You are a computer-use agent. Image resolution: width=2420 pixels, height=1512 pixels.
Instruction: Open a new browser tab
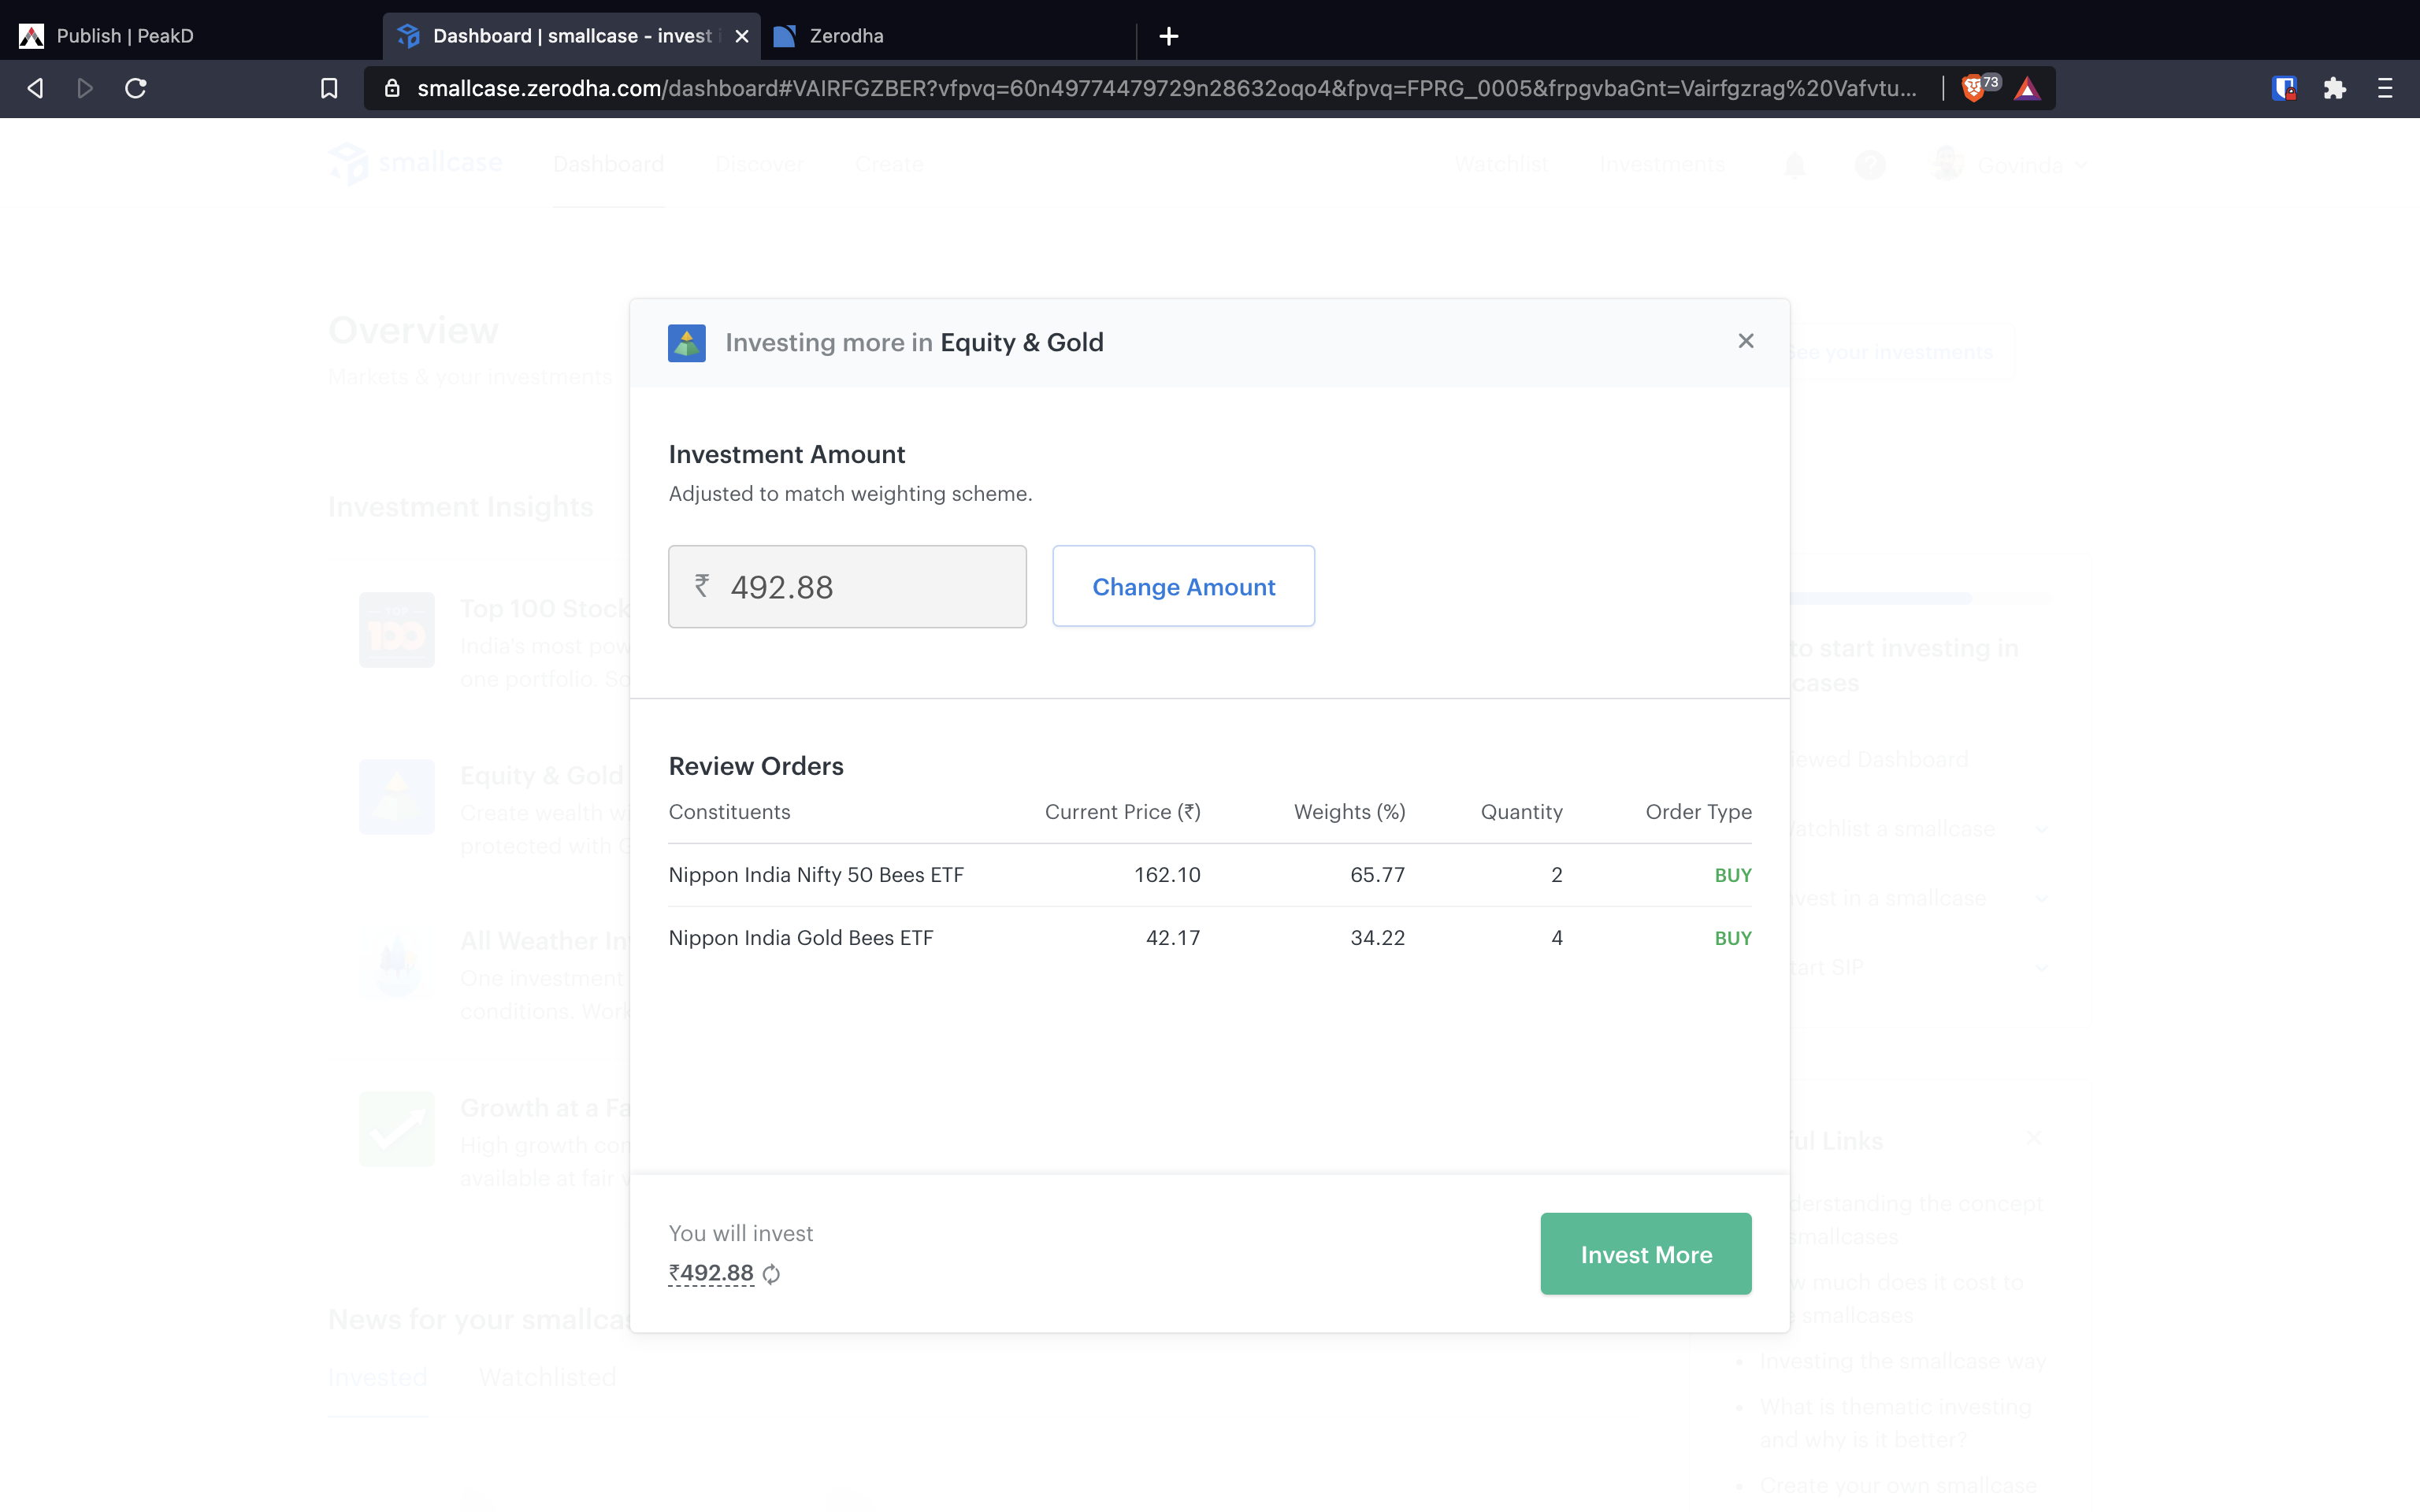point(1168,36)
